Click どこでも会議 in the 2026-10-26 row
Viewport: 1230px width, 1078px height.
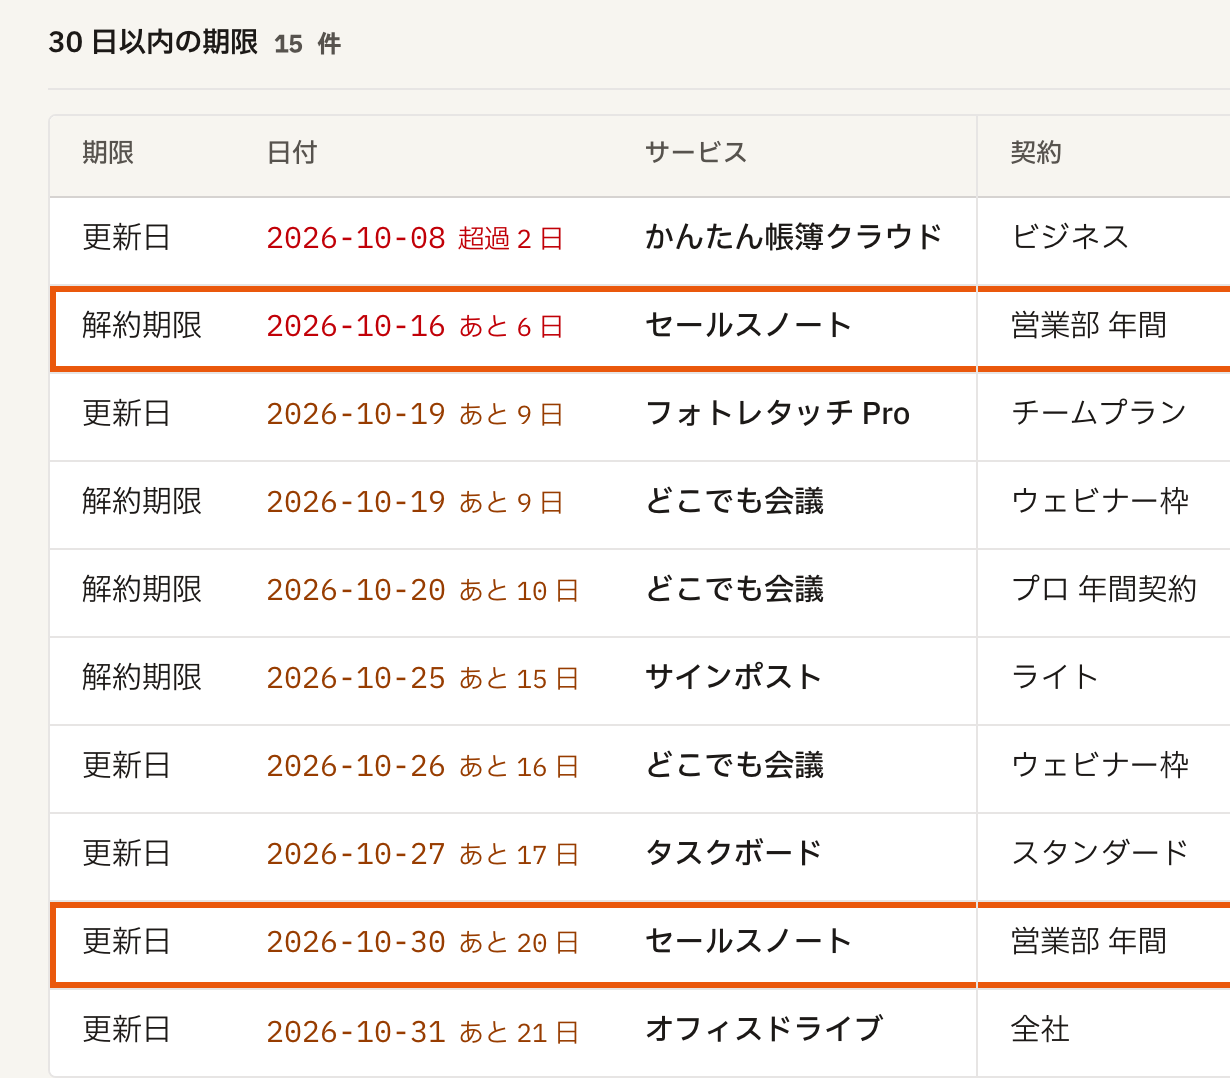(x=735, y=765)
